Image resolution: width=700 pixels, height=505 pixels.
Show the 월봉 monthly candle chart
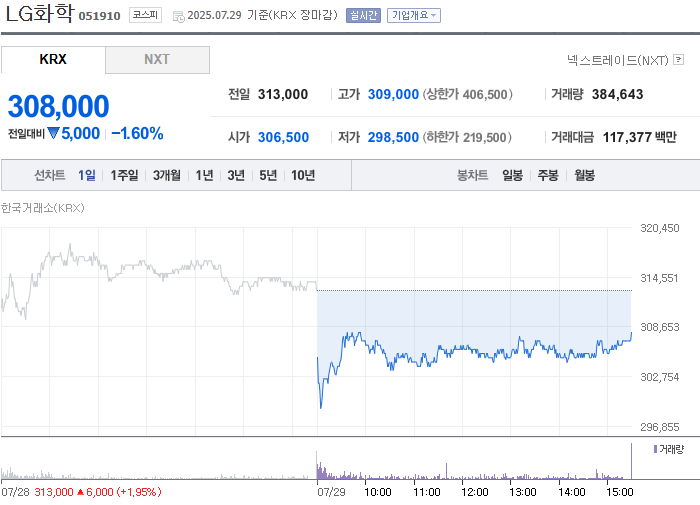[584, 175]
